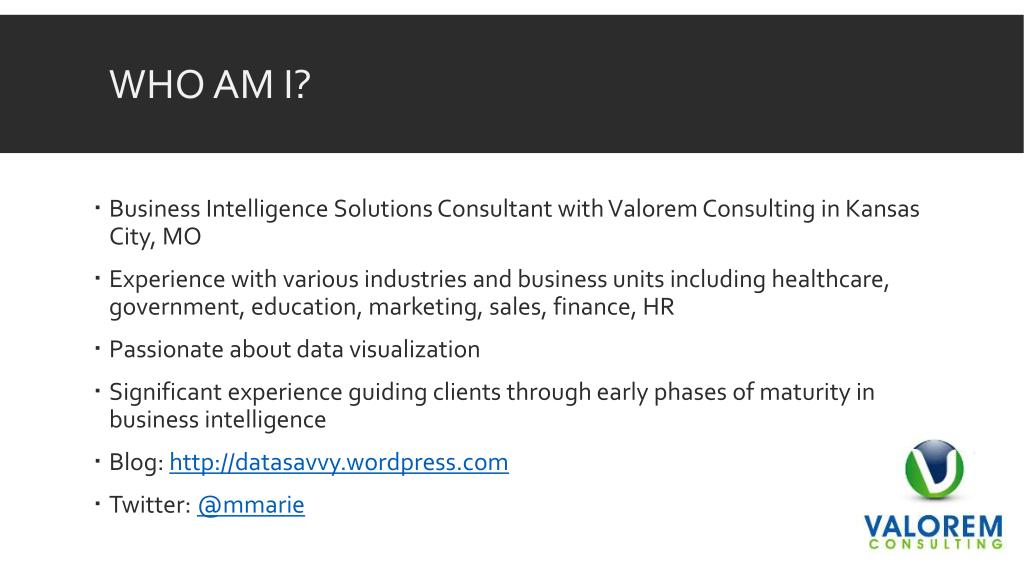Click the bullet marker before Passionate line
The width and height of the screenshot is (1024, 576).
[97, 349]
